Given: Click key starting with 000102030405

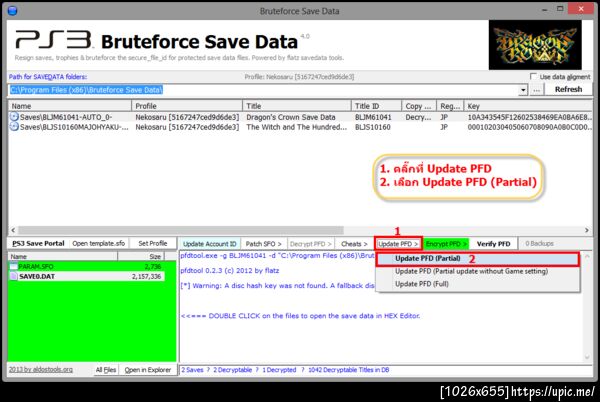Looking at the screenshot, I should click(530, 127).
